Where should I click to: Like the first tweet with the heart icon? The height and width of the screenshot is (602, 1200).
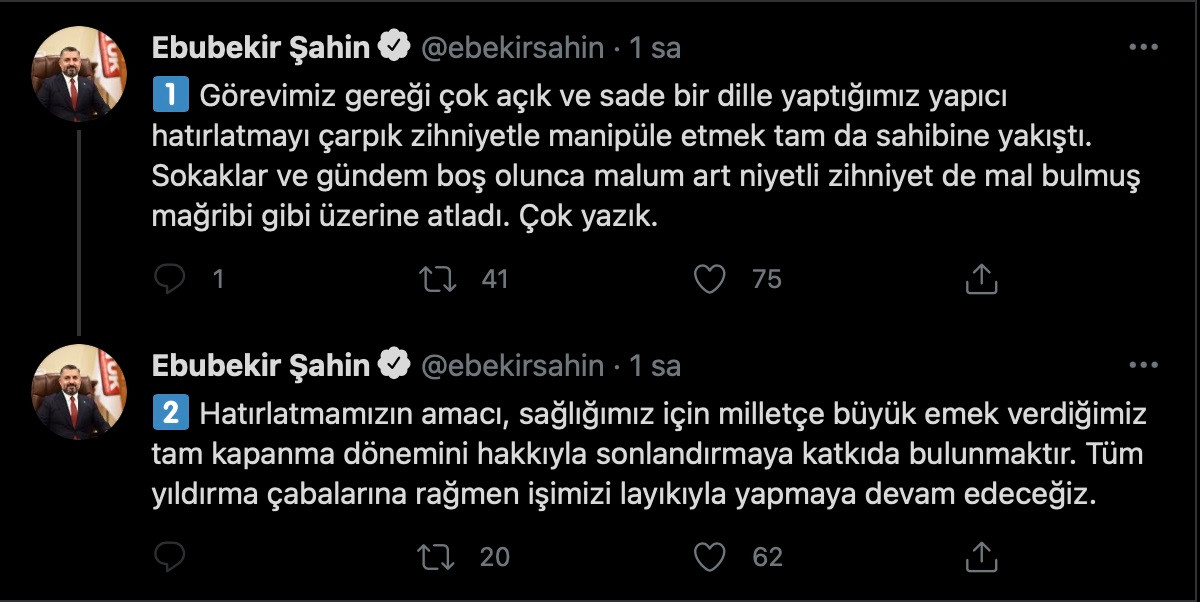click(709, 280)
